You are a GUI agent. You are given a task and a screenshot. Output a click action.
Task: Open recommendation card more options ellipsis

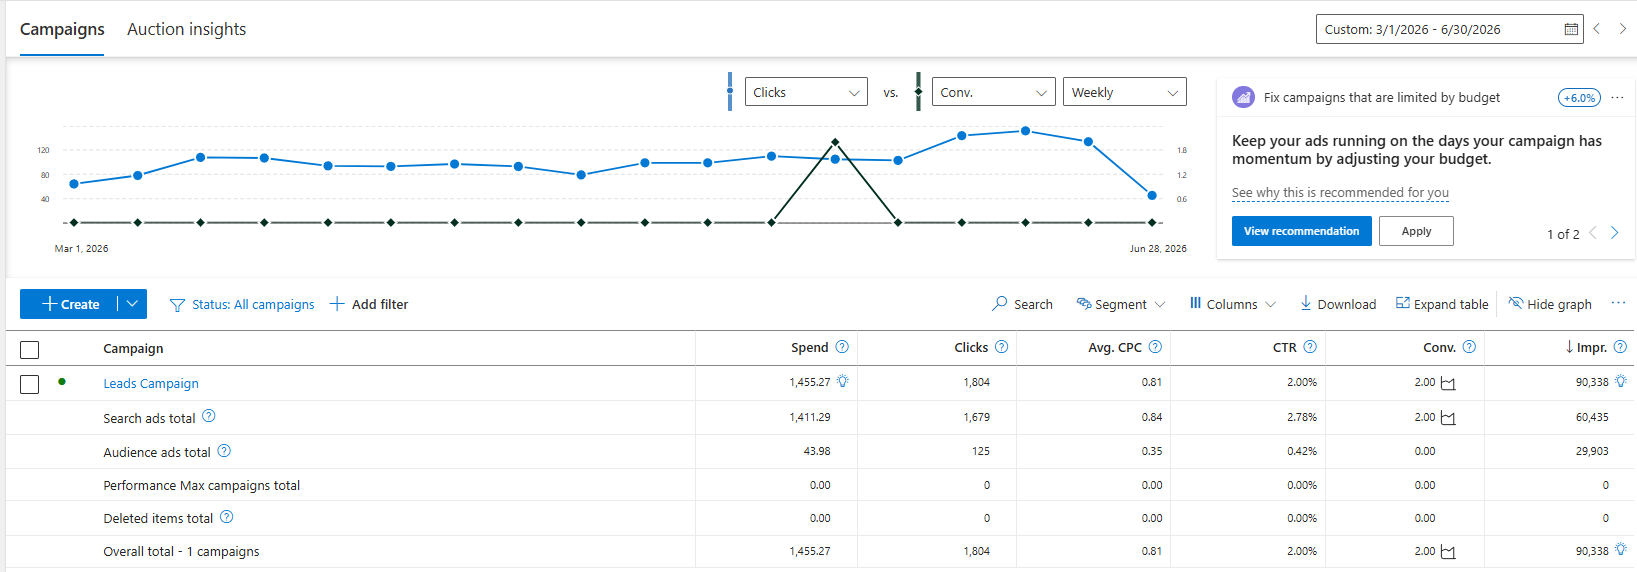point(1617,97)
